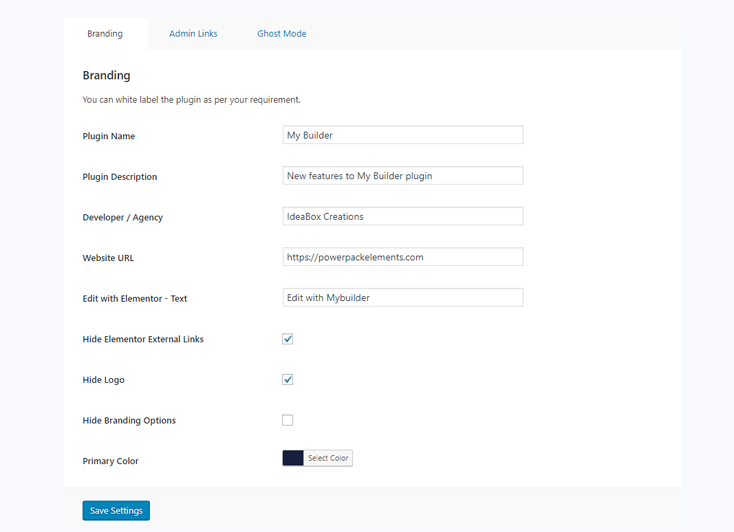Viewport: 734px width, 532px height.
Task: Uncheck the Hide Logo checkbox
Action: [x=287, y=379]
